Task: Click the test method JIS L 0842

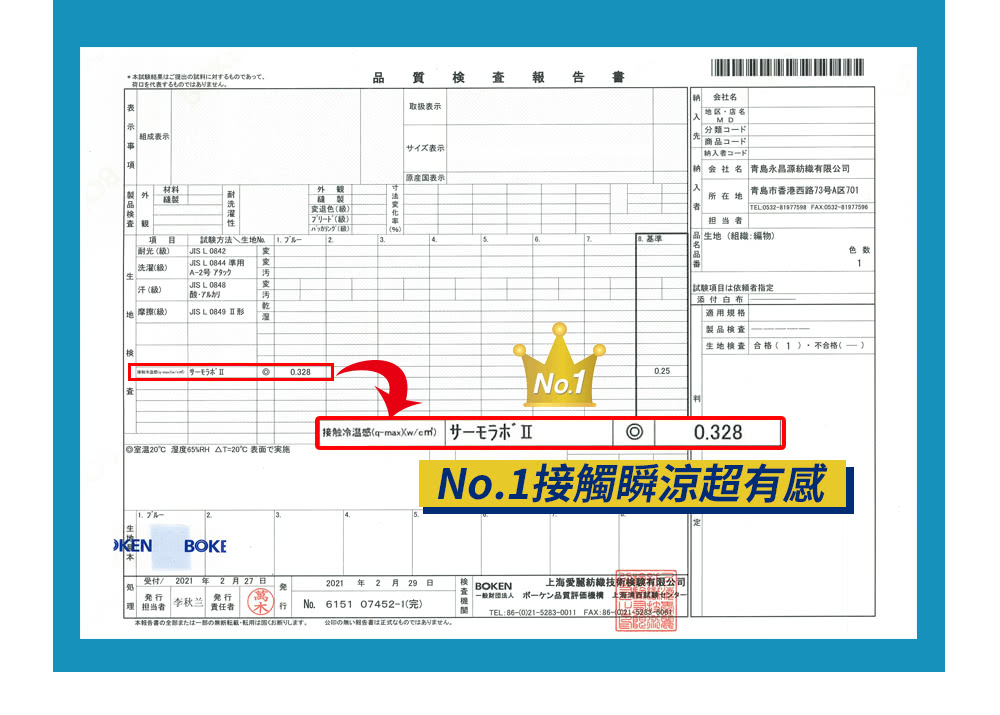Action: click(207, 251)
